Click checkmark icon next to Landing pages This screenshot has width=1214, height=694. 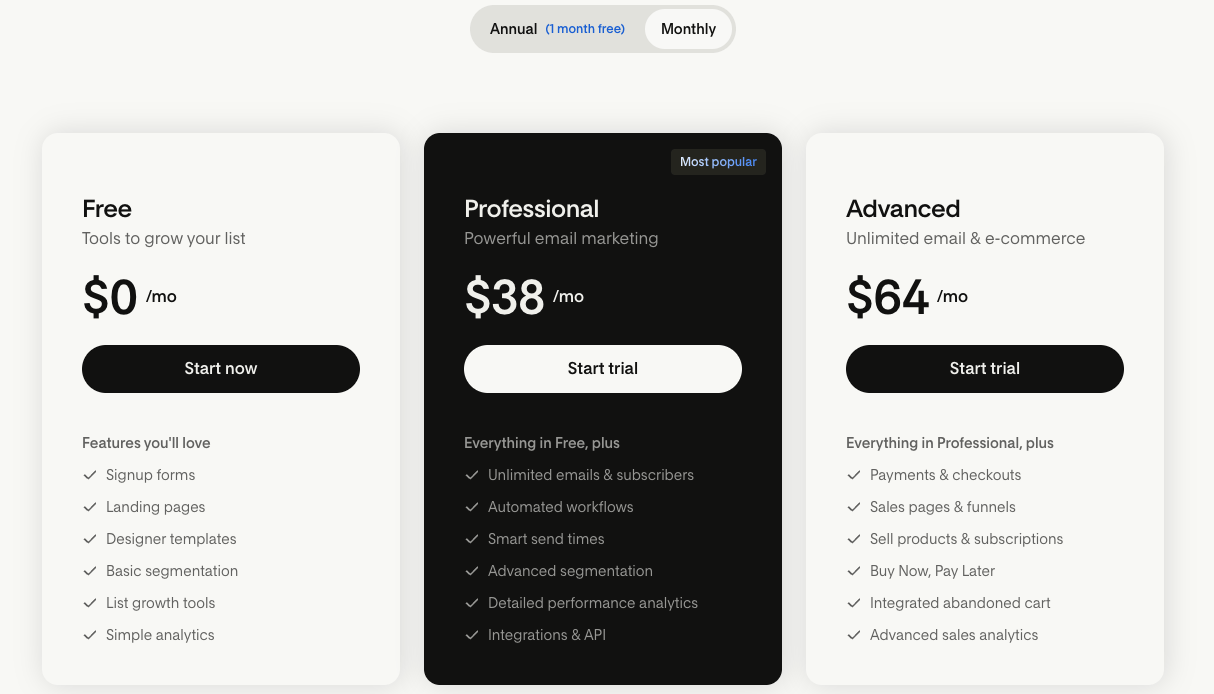(x=90, y=507)
